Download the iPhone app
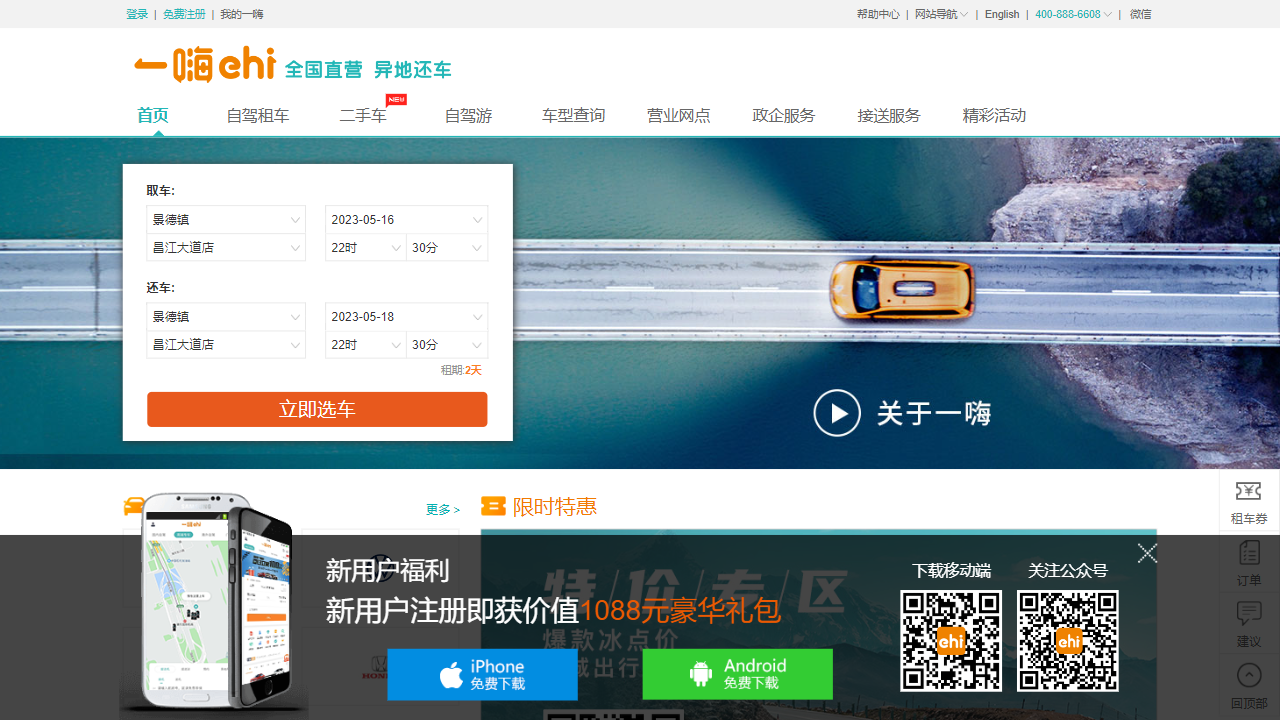 [x=482, y=675]
